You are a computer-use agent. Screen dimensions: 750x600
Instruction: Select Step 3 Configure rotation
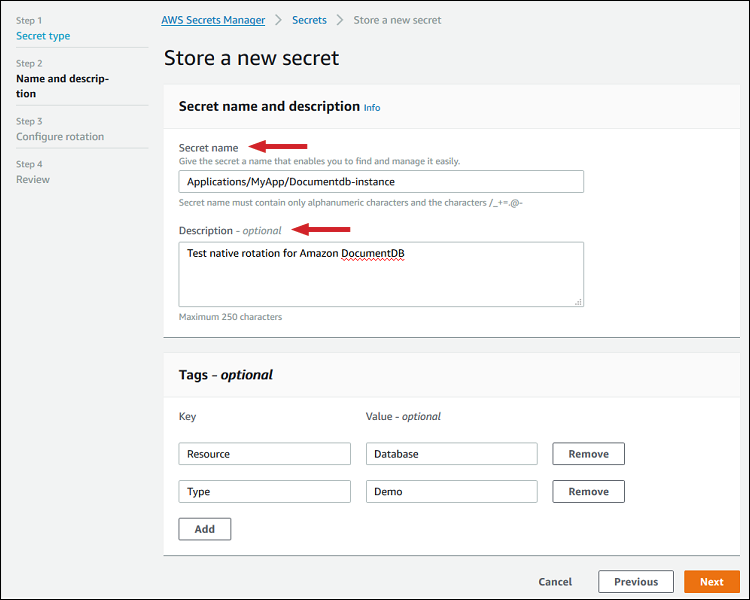coord(60,136)
